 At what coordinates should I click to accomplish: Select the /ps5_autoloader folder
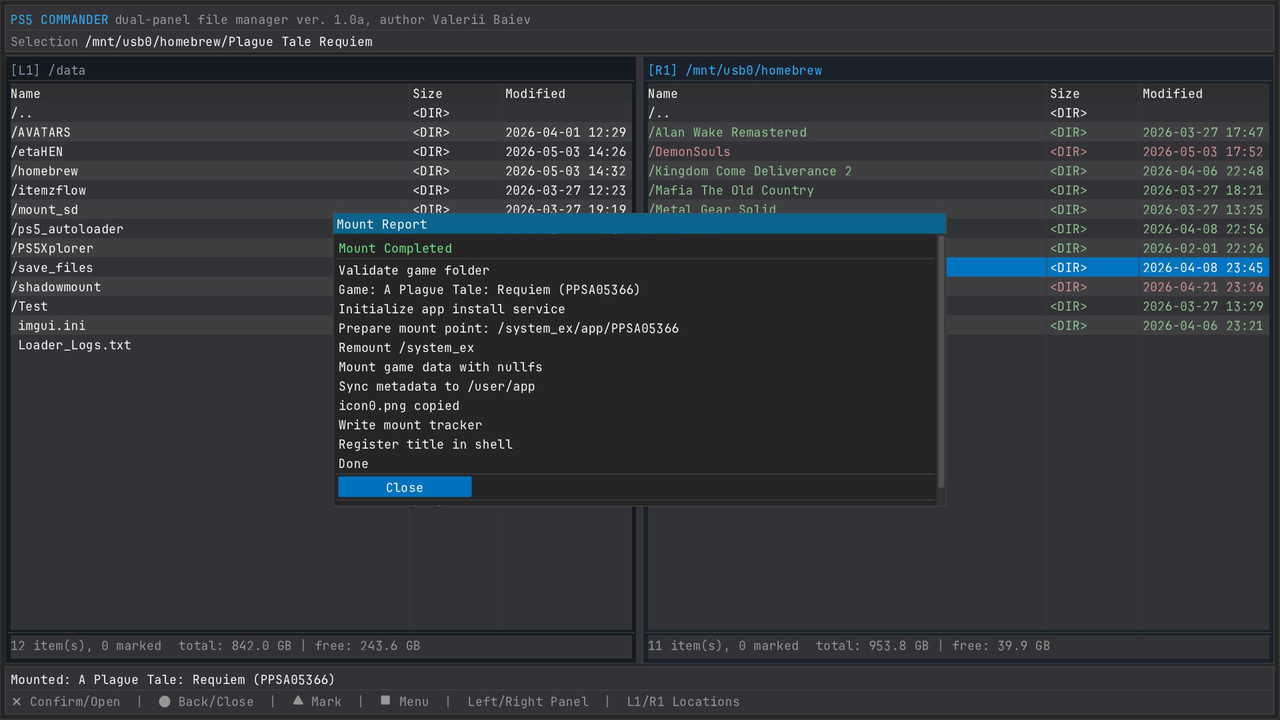pos(171,229)
